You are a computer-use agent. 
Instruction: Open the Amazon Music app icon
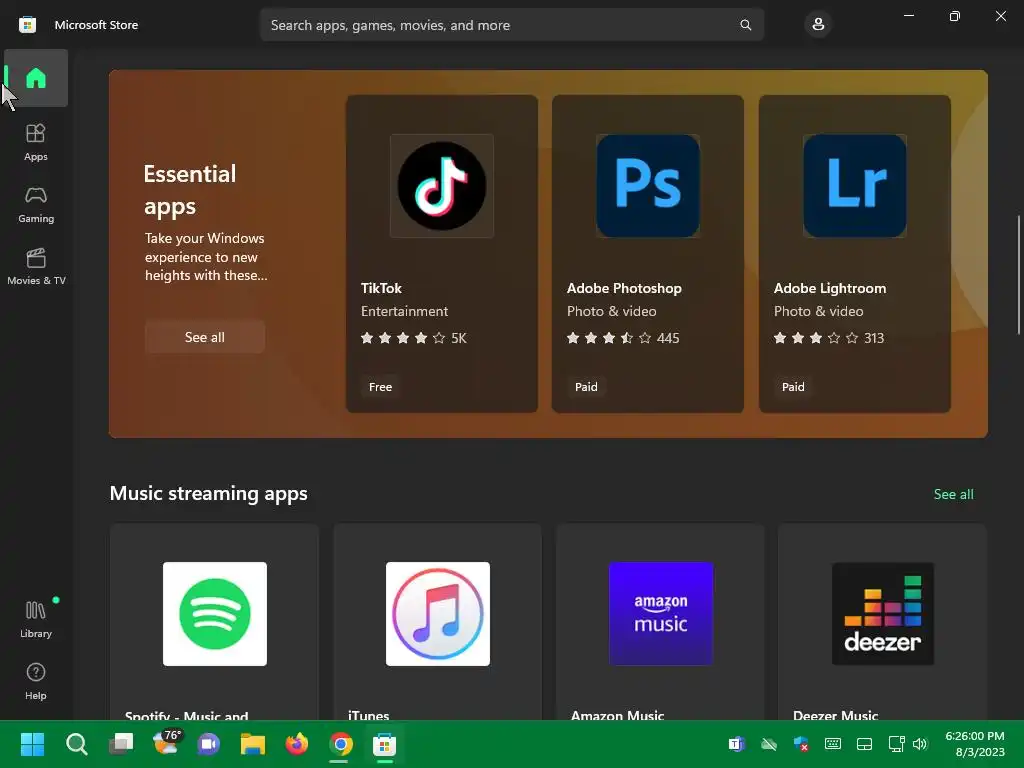661,614
